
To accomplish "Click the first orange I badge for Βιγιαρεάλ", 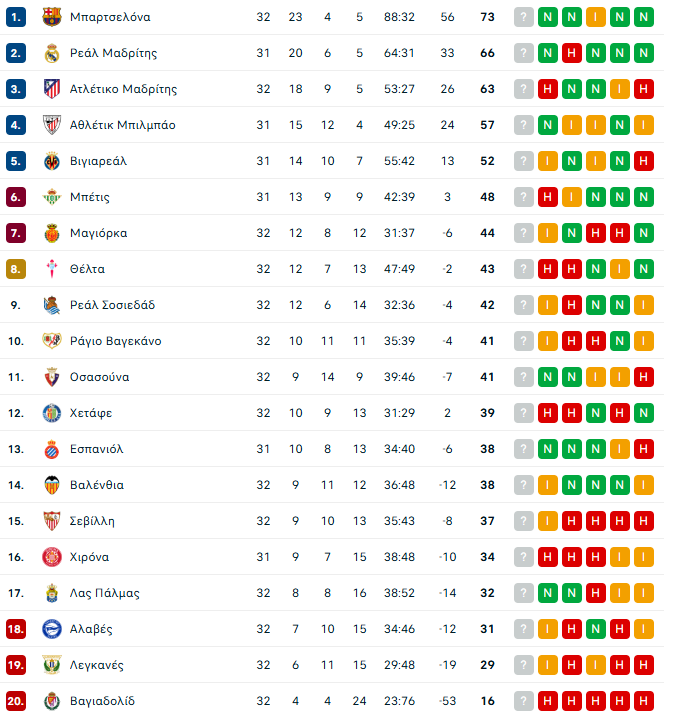I will (548, 161).
